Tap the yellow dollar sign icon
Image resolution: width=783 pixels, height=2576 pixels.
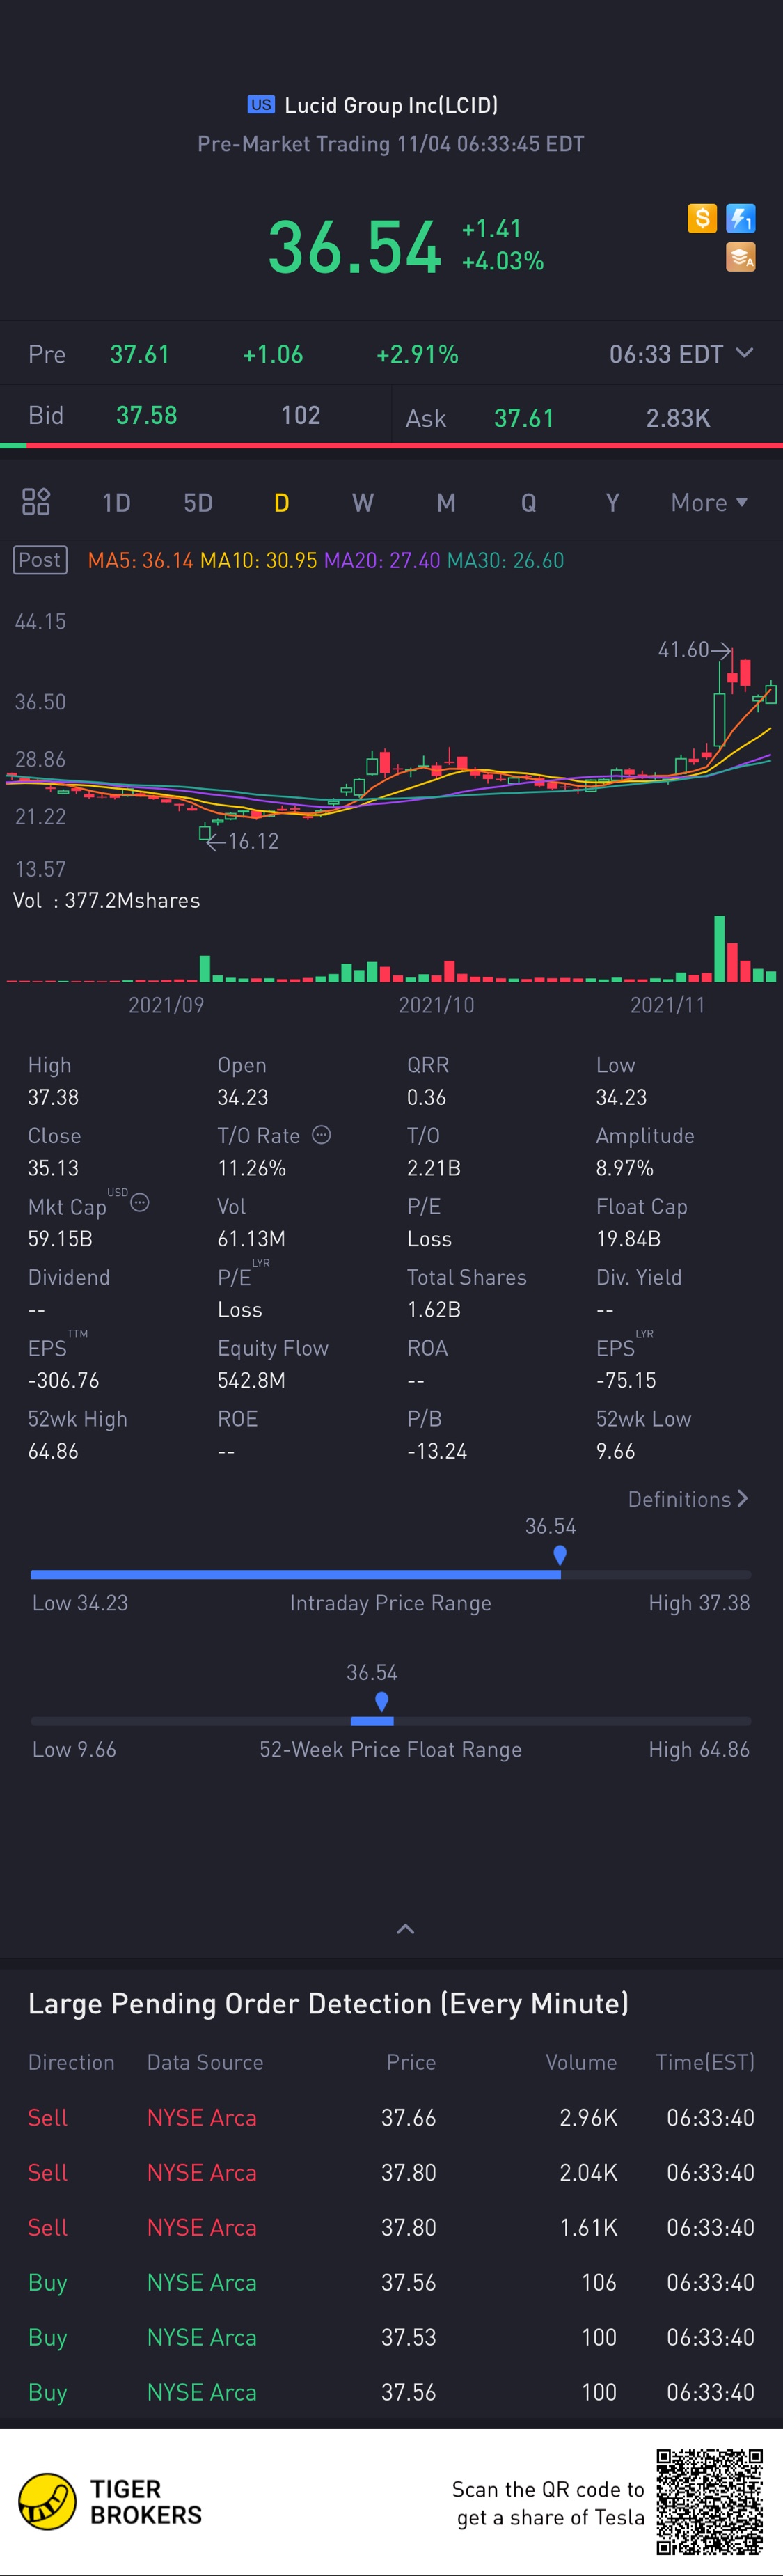[702, 217]
